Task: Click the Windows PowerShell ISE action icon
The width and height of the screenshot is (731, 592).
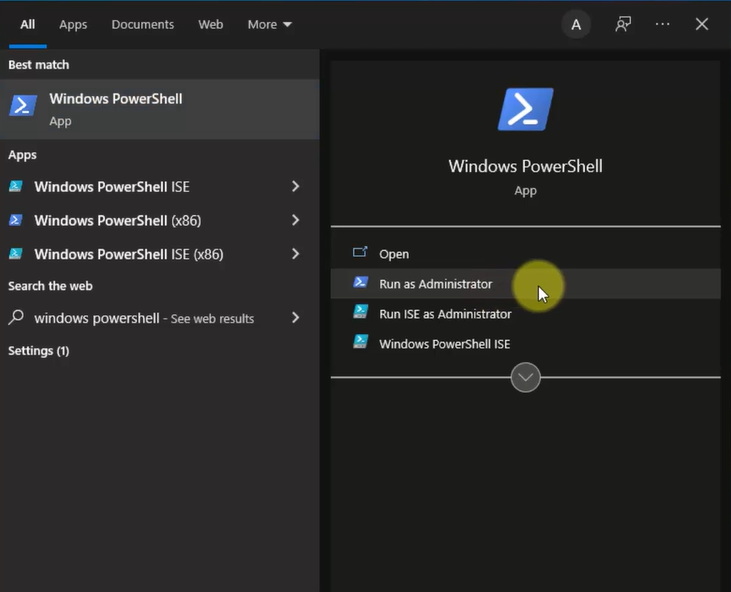Action: click(x=360, y=342)
